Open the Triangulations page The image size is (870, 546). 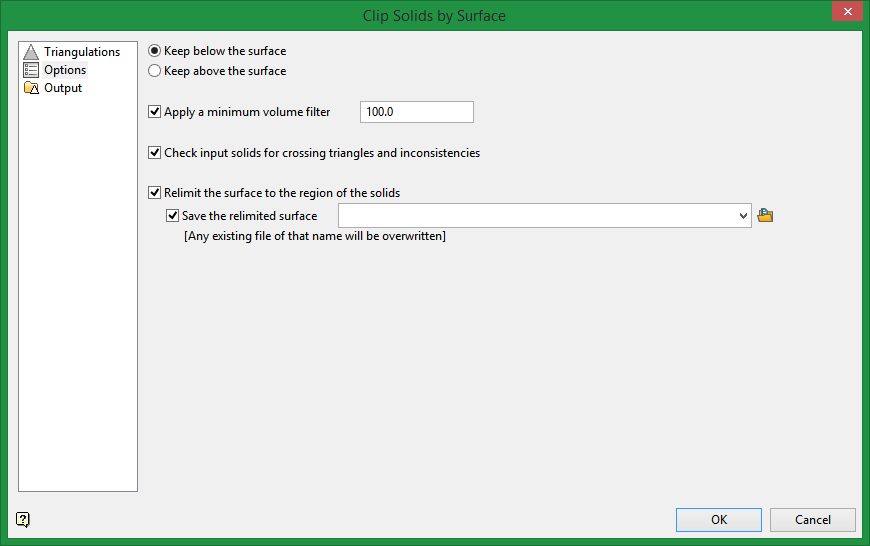coord(82,52)
